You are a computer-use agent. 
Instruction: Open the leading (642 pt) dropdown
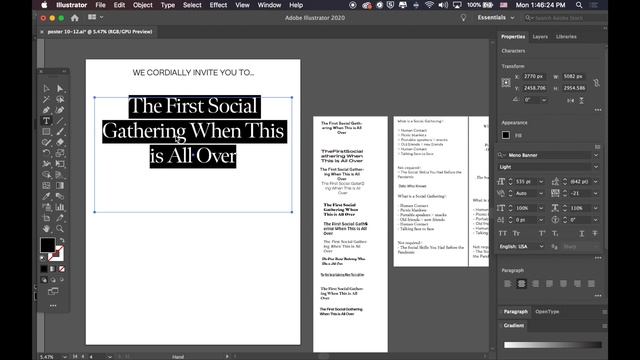click(x=596, y=182)
